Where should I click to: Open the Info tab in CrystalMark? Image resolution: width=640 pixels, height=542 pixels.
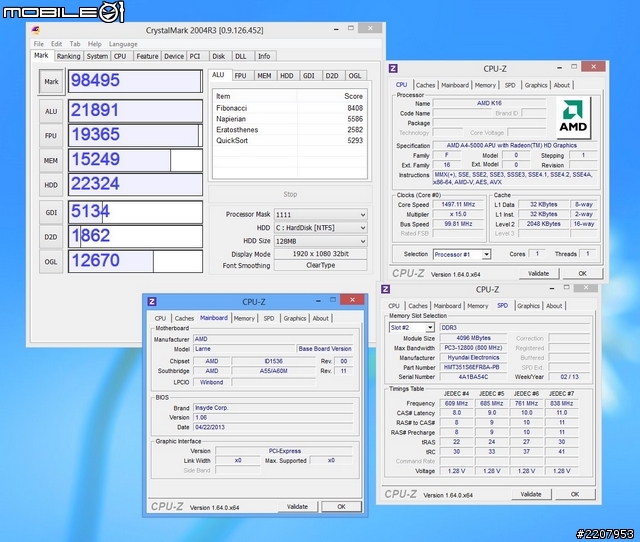[x=264, y=56]
